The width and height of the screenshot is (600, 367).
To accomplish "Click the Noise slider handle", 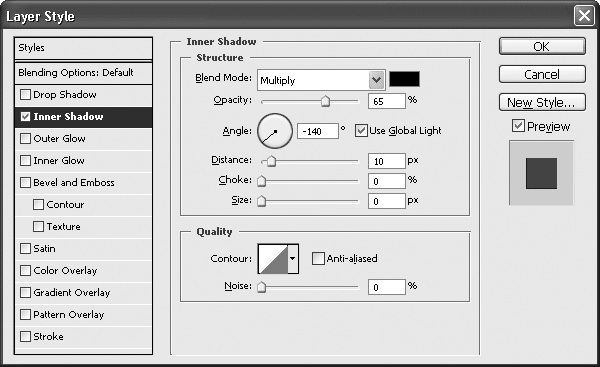I will click(x=261, y=287).
